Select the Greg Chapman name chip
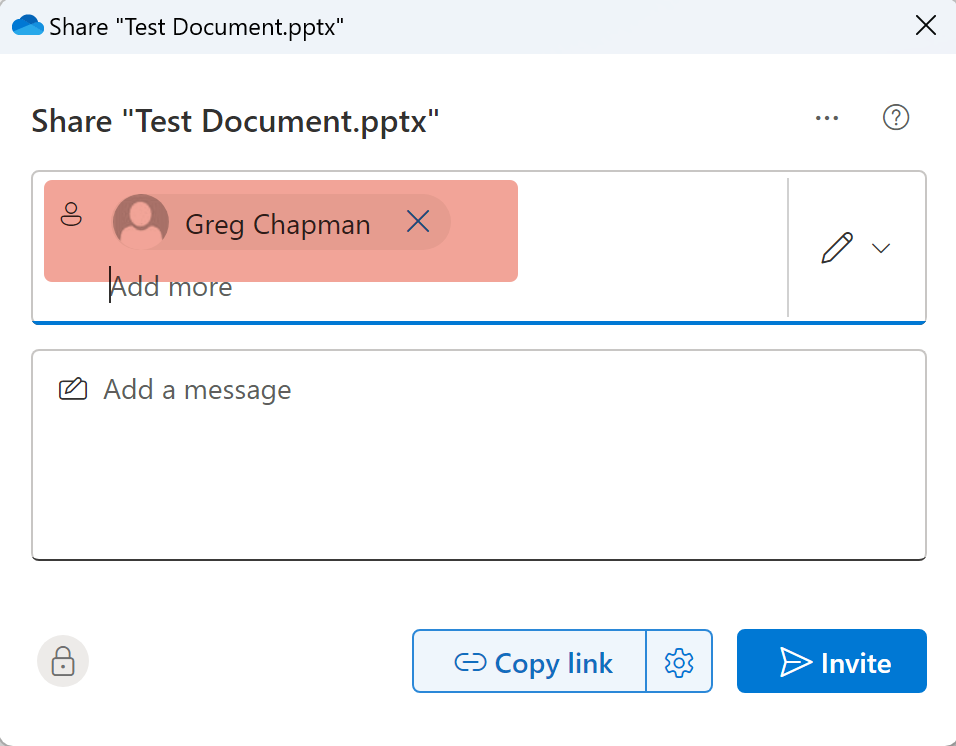Screen dimensions: 956x746 pos(278,224)
